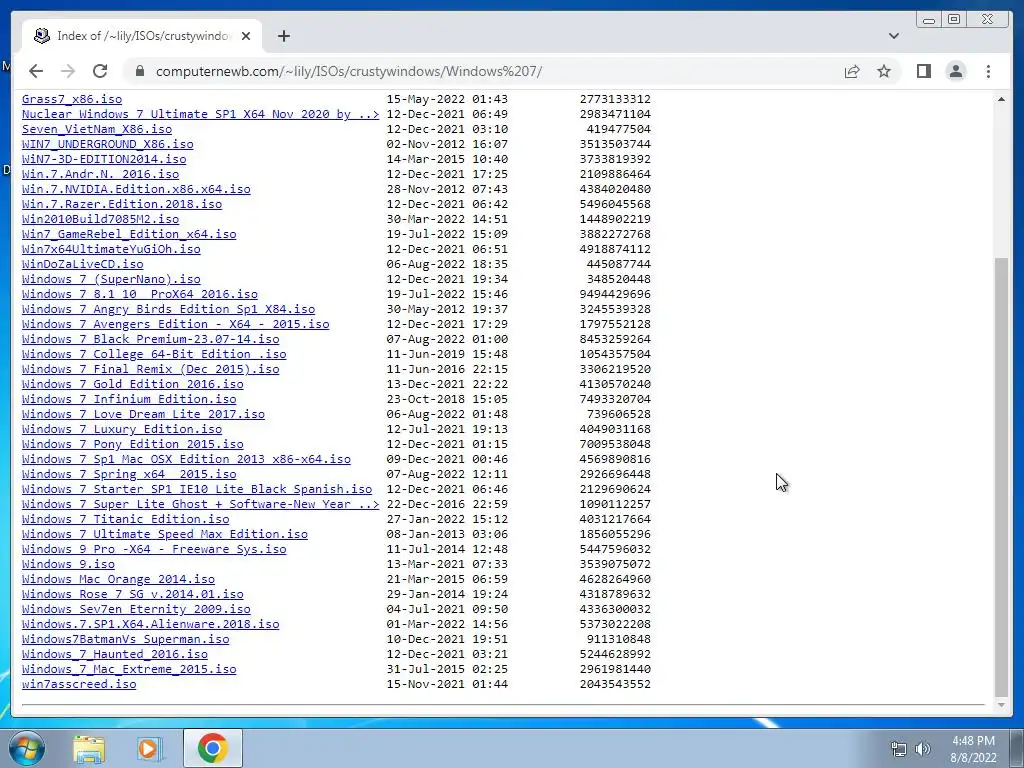This screenshot has width=1024, height=768.
Task: Download Windows 7 Infinium Edition.iso
Action: tap(129, 400)
